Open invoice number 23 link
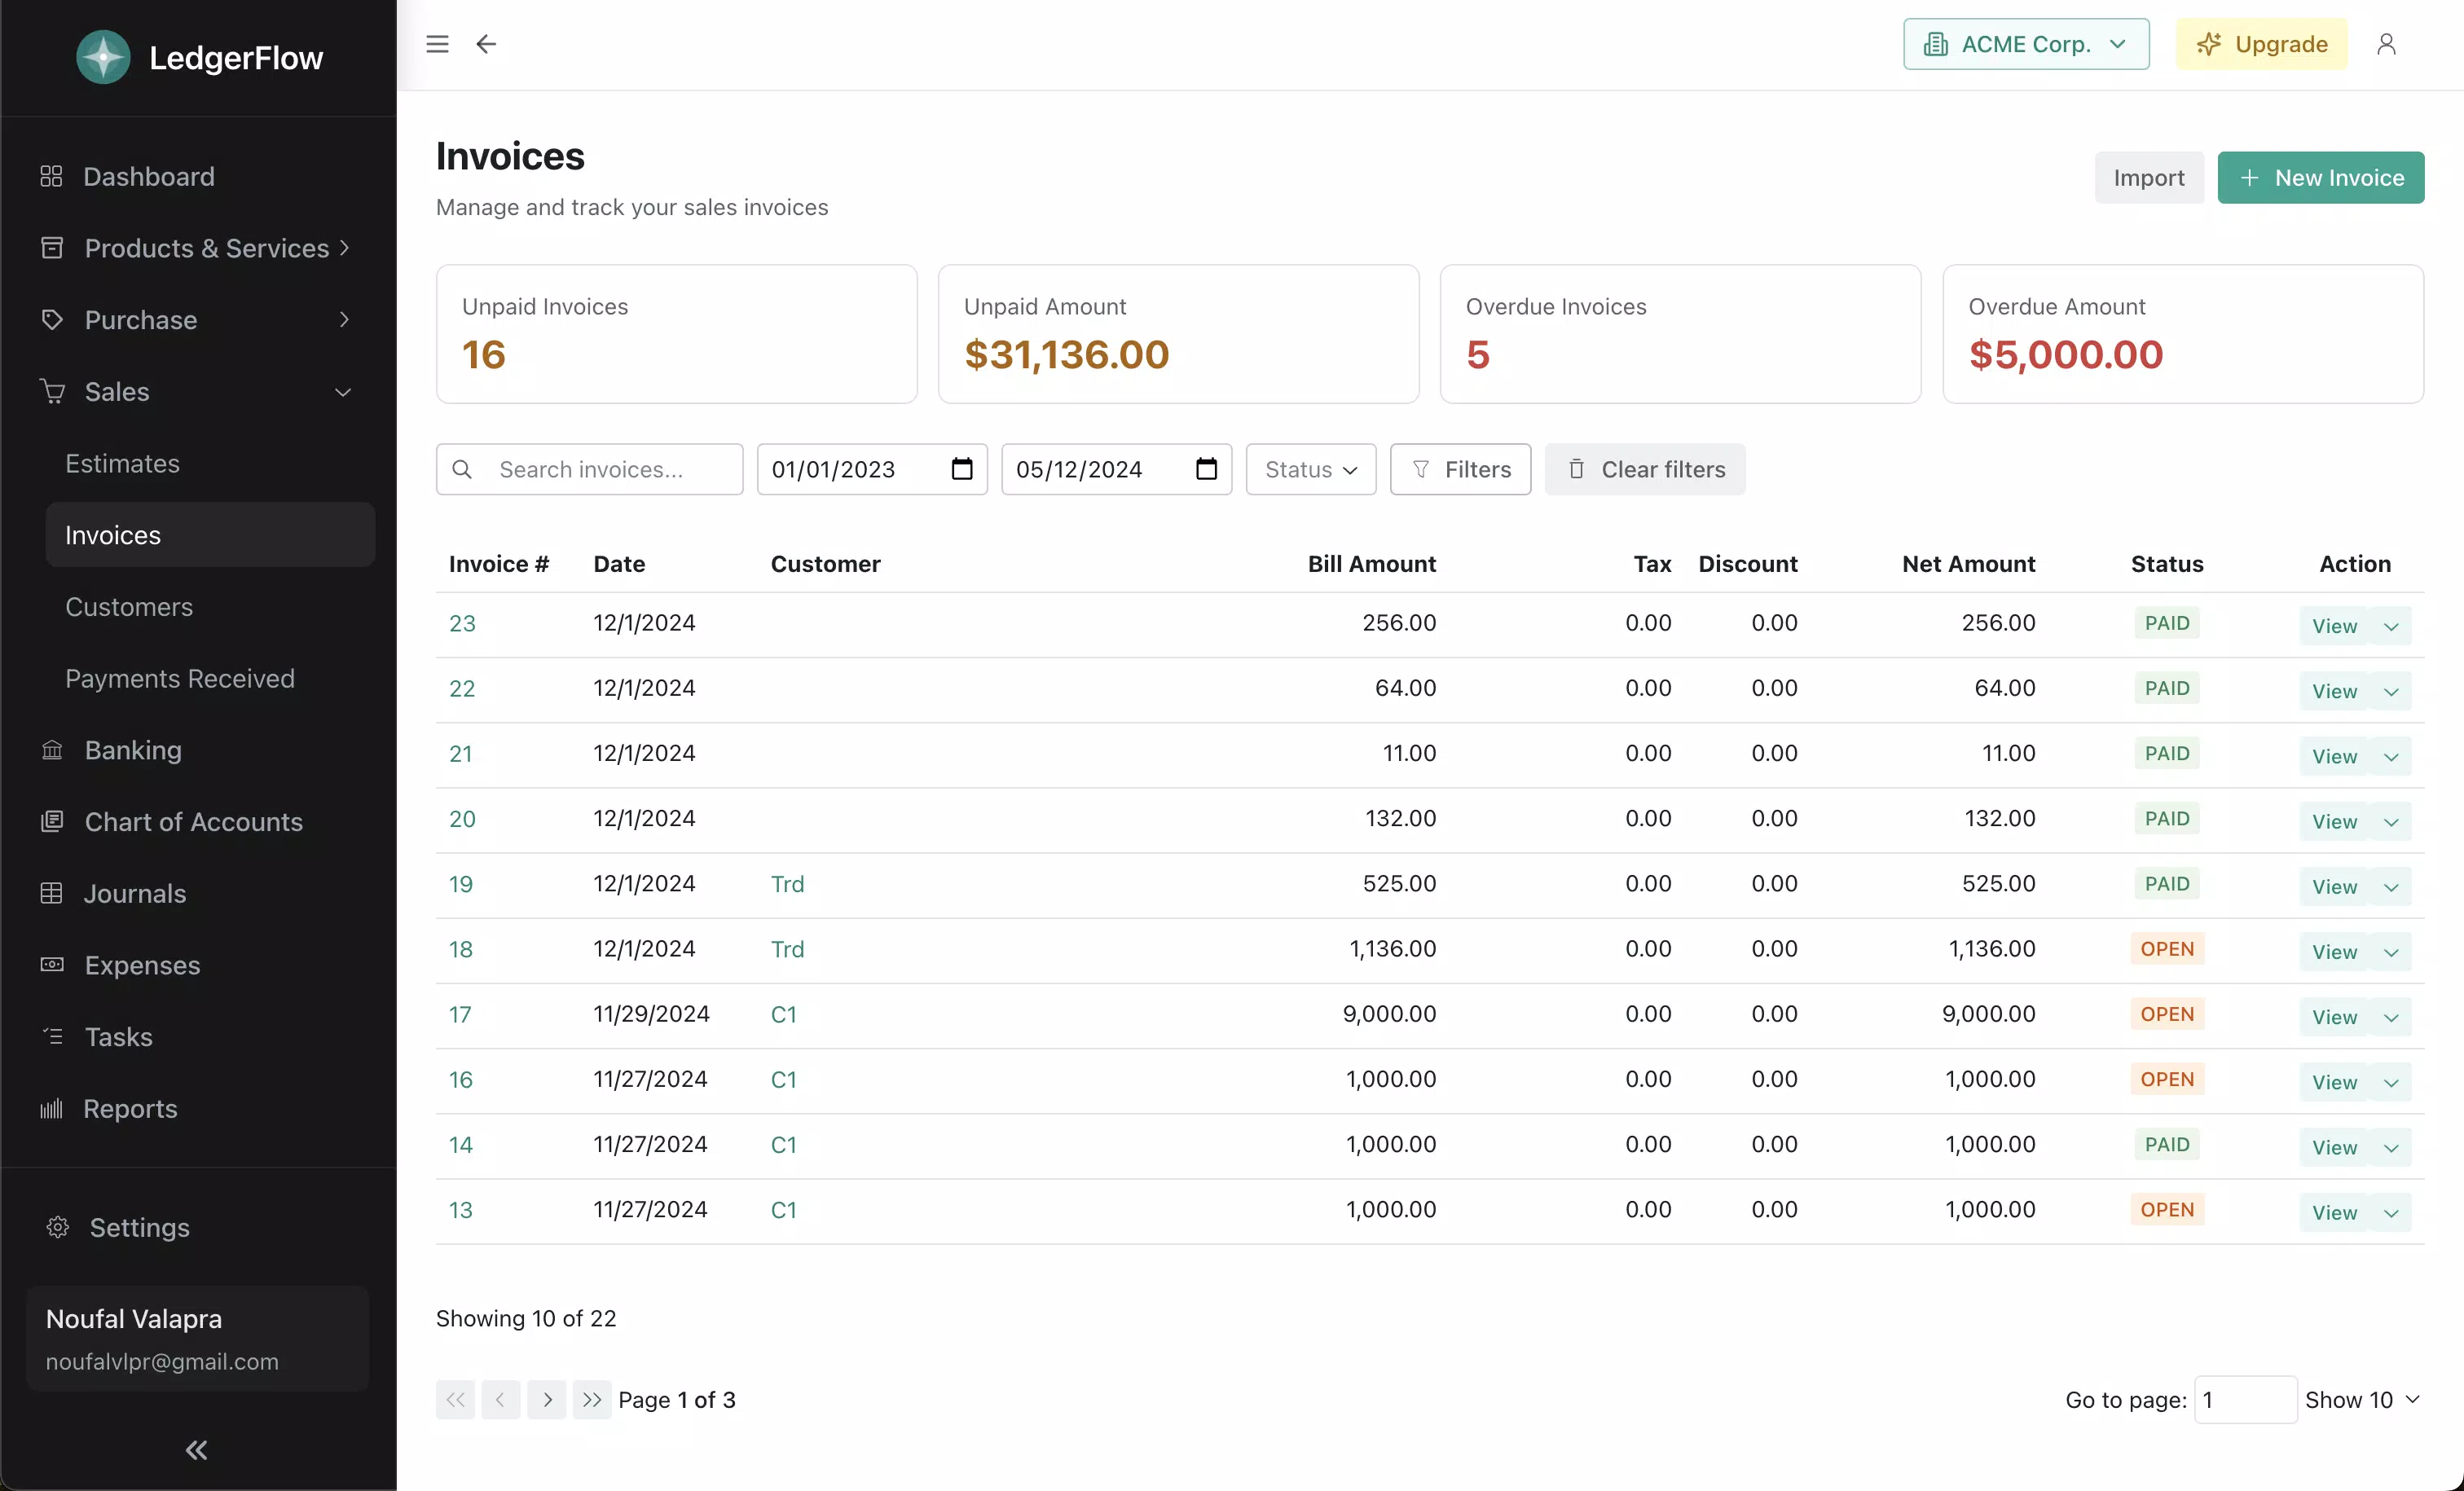The width and height of the screenshot is (2464, 1491). point(462,623)
